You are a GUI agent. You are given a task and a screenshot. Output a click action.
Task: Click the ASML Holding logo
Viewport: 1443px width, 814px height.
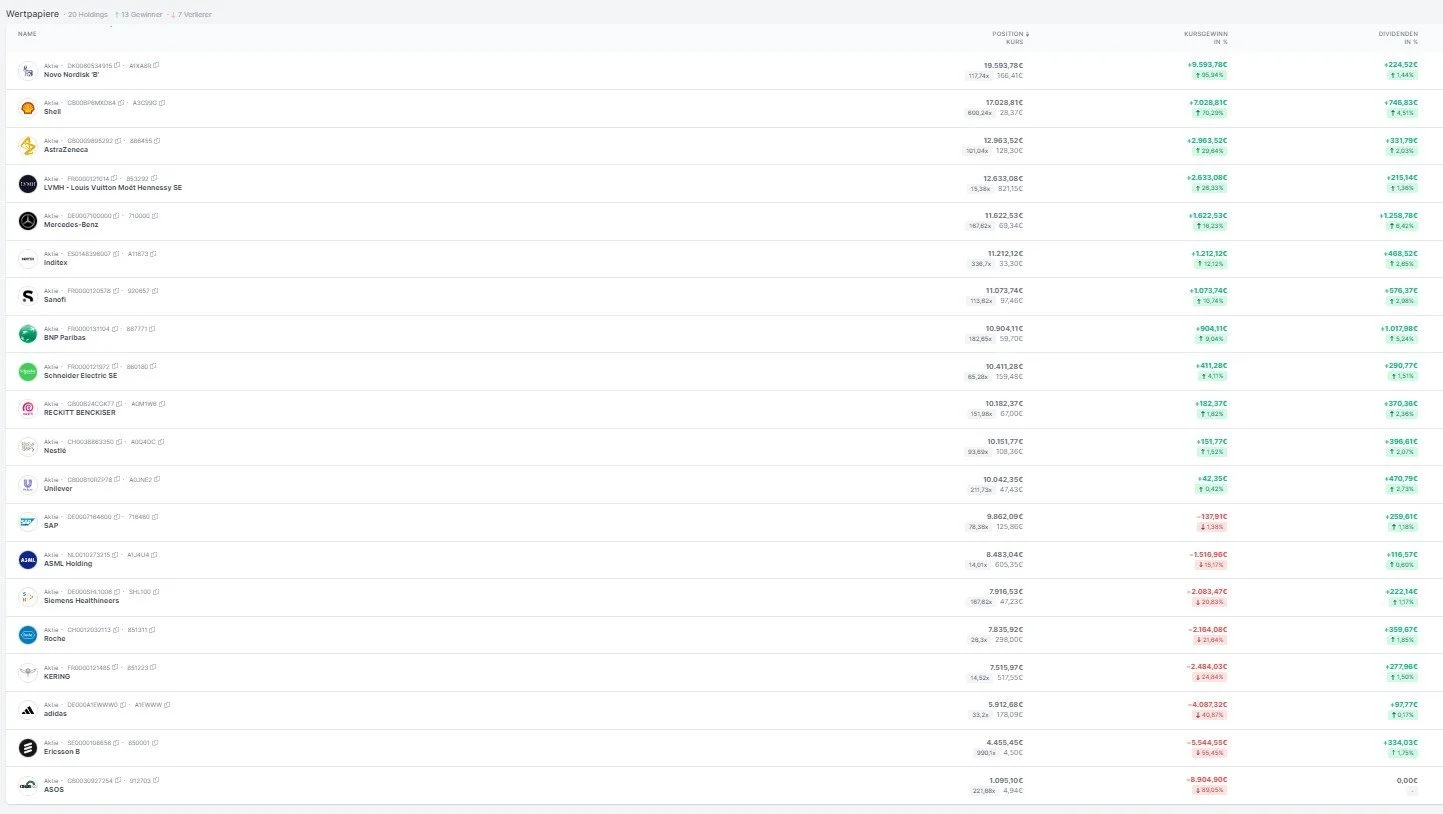(28, 560)
